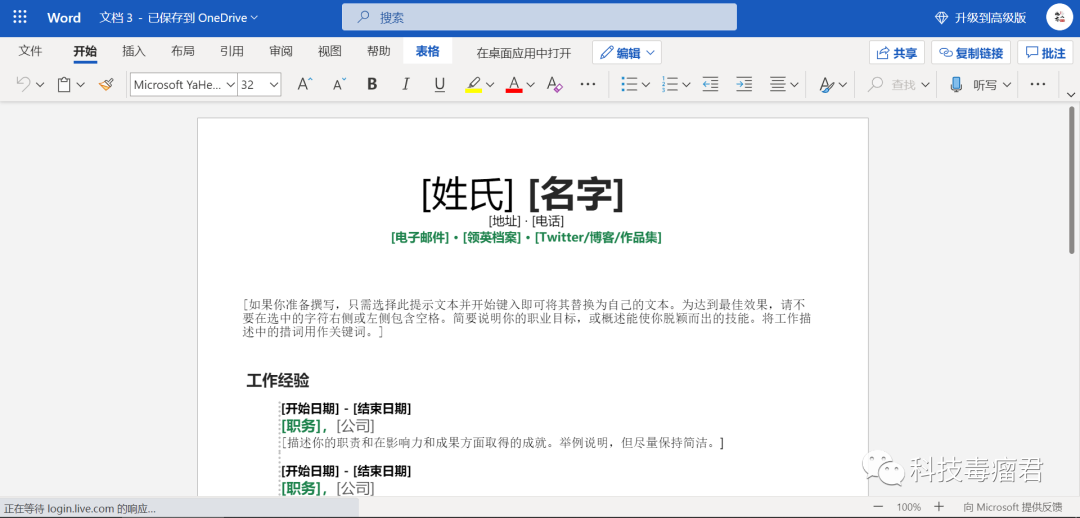Toggle italic formatting
The width and height of the screenshot is (1080, 518).
406,84
